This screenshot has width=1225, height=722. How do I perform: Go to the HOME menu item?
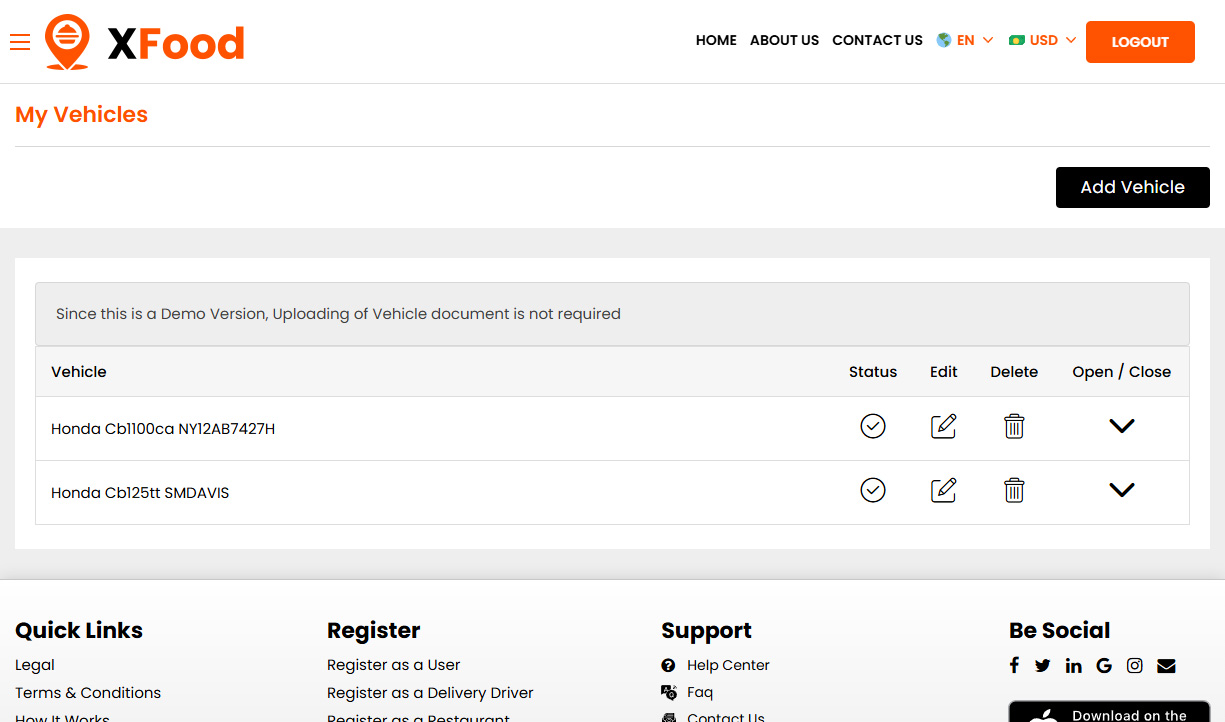tap(716, 41)
